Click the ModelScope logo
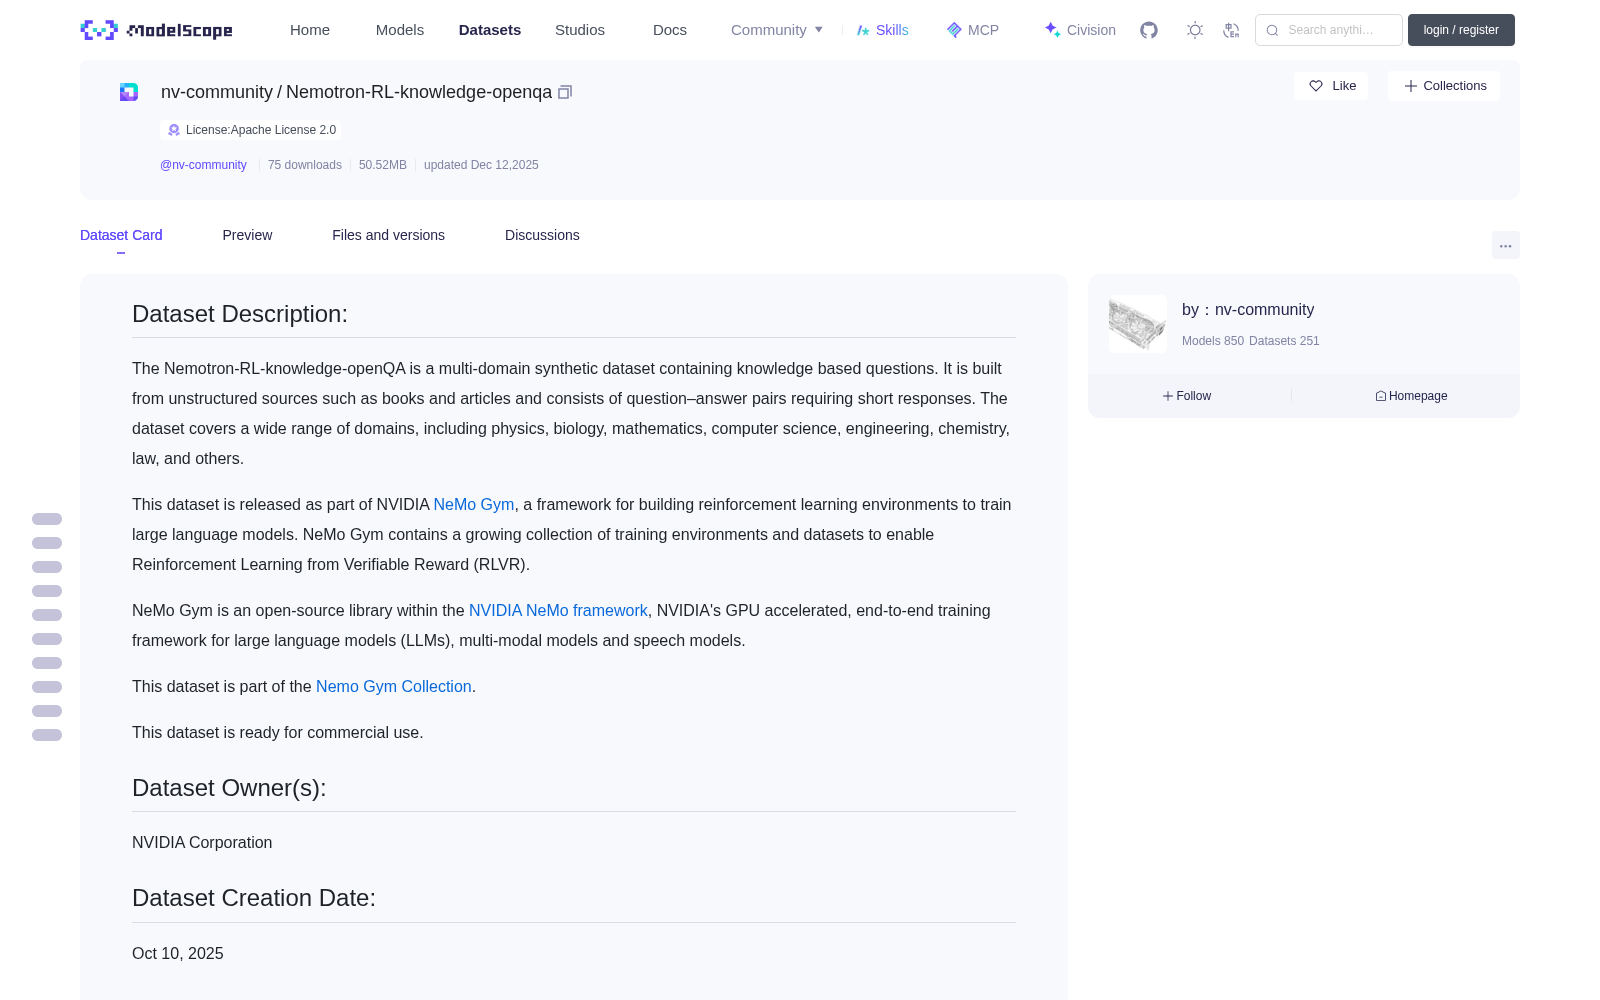Viewport: 1600px width, 1000px height. pyautogui.click(x=157, y=30)
